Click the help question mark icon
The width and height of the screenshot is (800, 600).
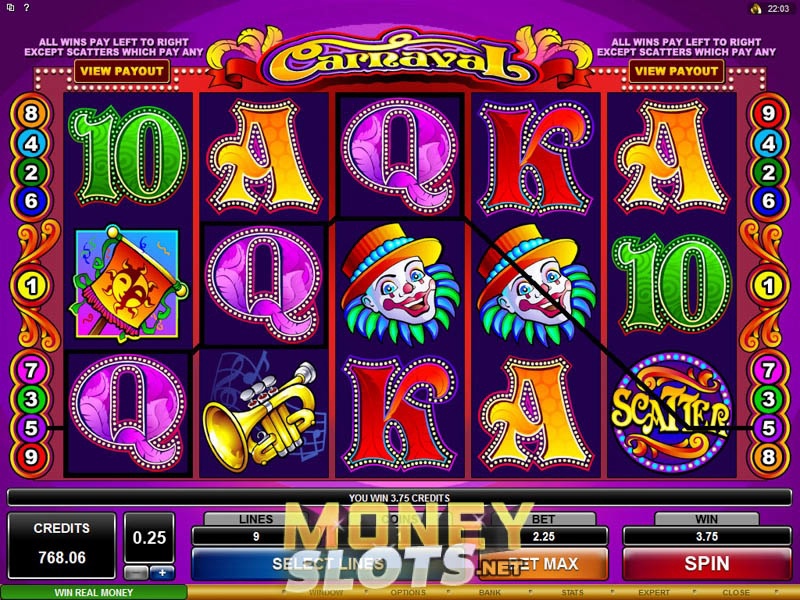(27, 8)
